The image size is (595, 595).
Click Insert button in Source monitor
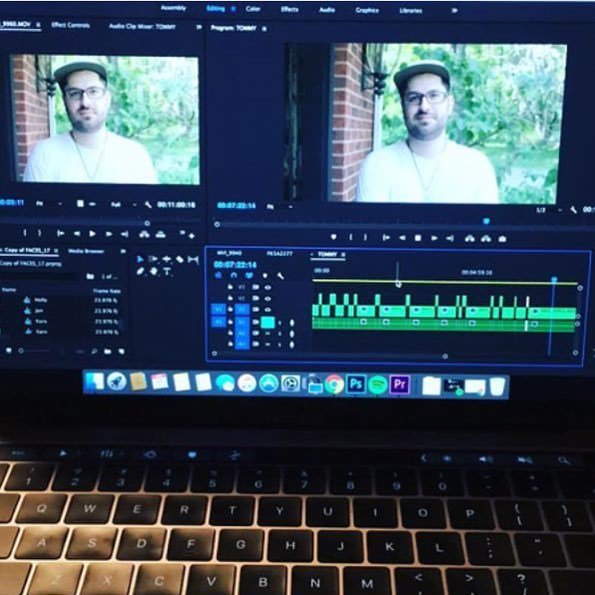[144, 235]
